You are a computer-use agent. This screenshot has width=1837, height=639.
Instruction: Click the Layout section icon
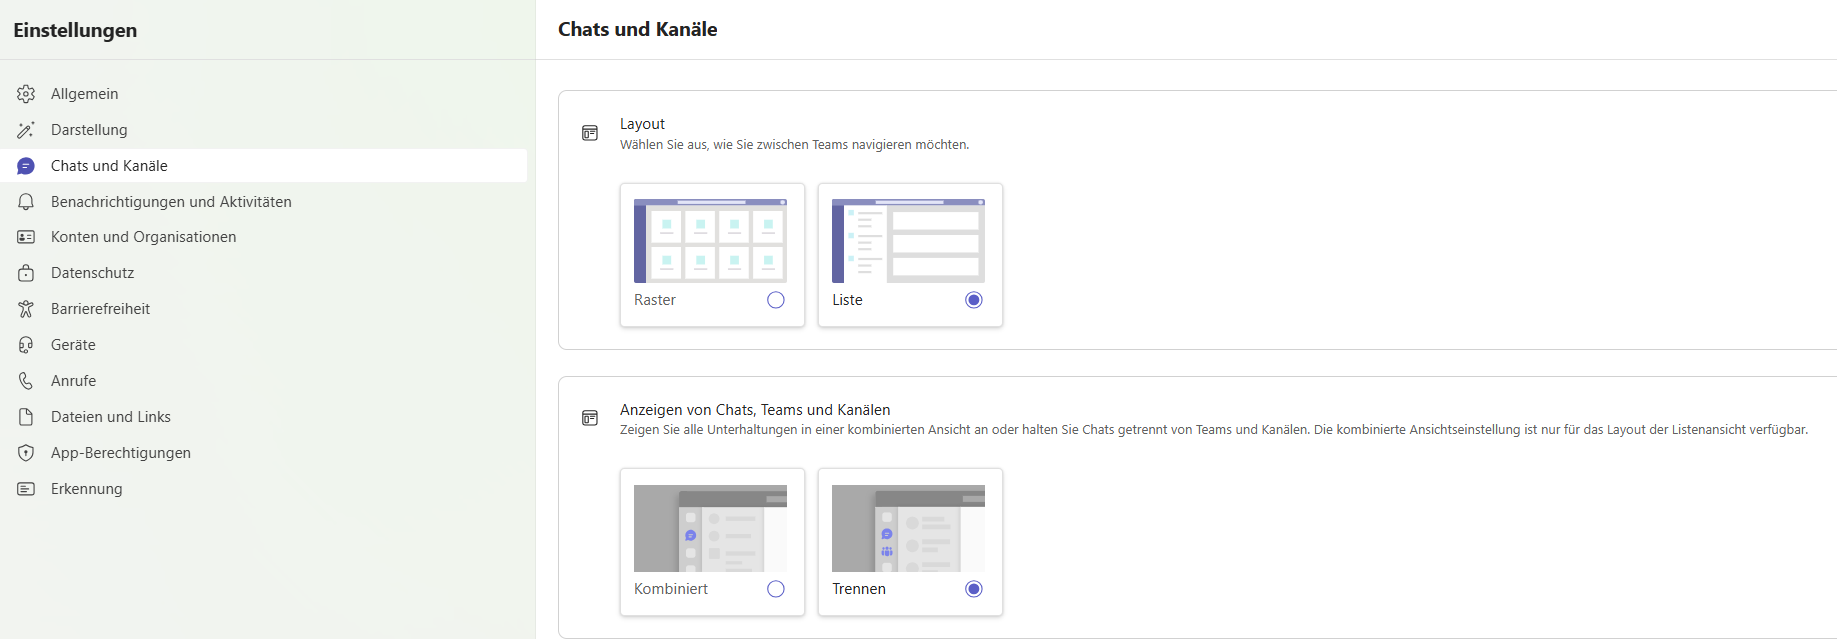pyautogui.click(x=590, y=133)
